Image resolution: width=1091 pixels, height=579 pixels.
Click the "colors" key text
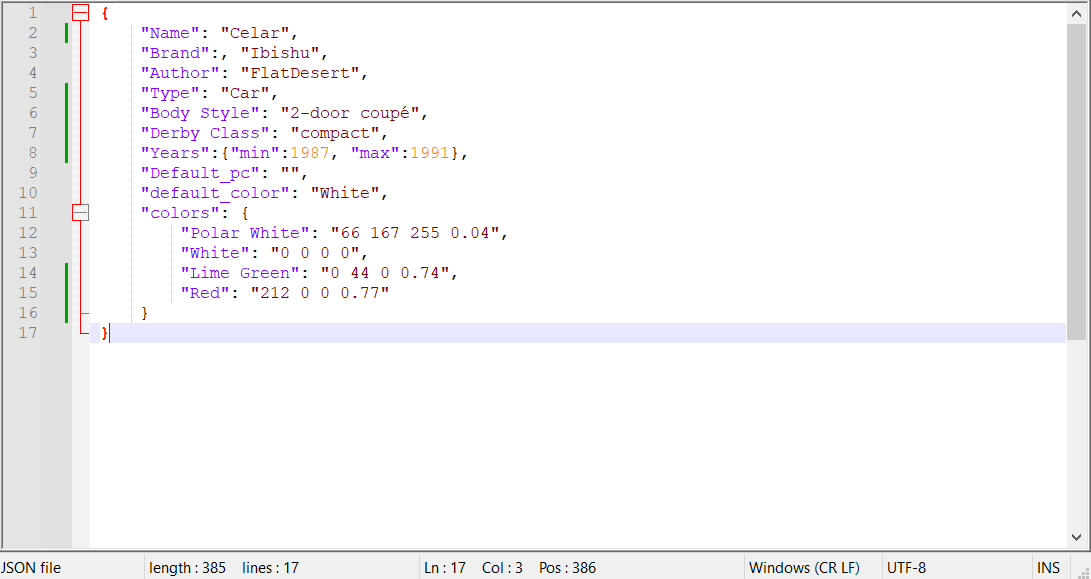point(180,214)
